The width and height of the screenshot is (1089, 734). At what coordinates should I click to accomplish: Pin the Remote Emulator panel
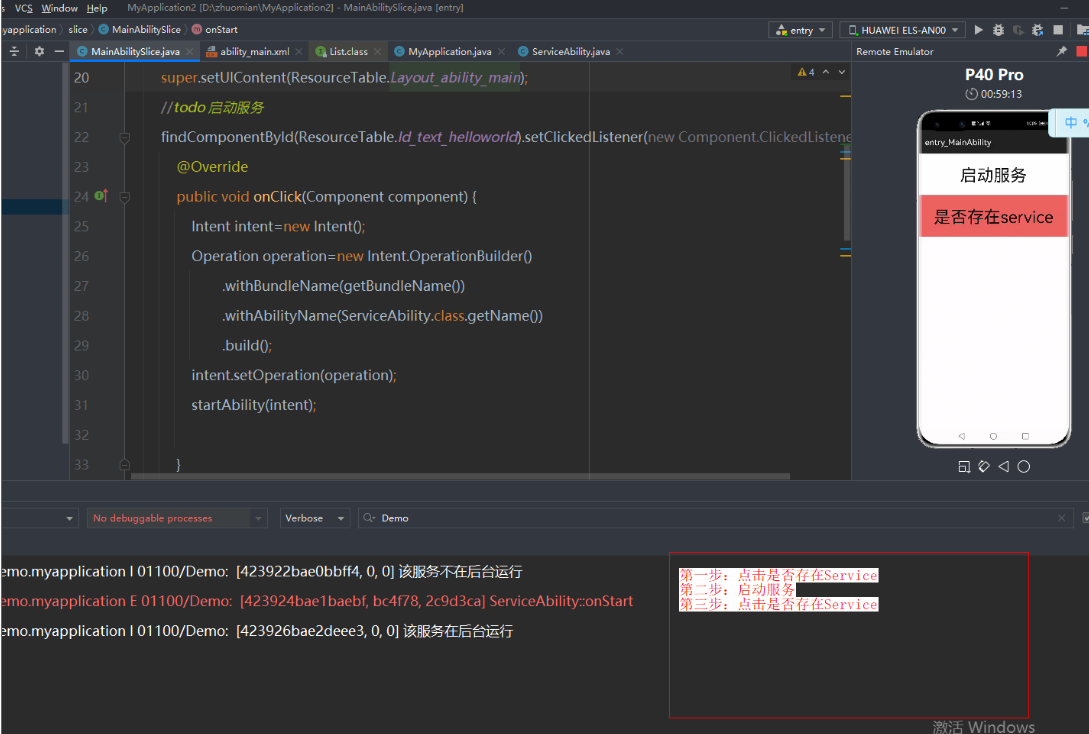tap(1061, 51)
